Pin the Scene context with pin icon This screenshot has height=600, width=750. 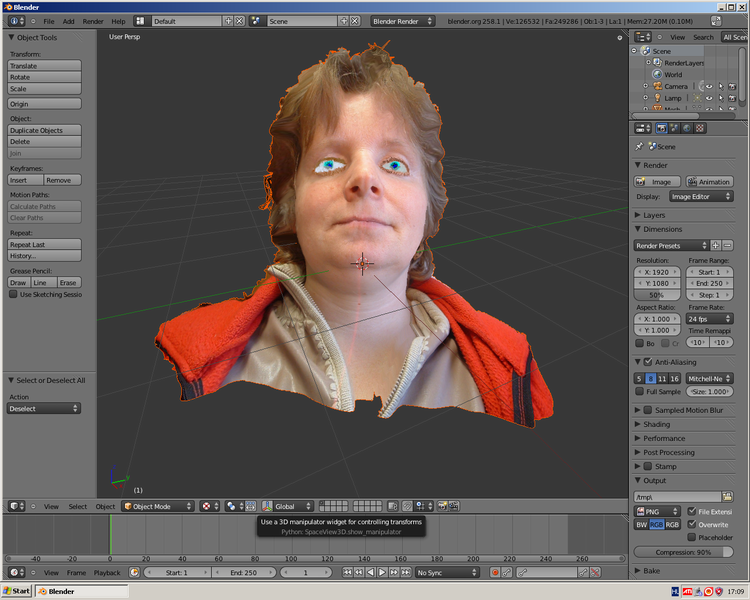coord(639,146)
